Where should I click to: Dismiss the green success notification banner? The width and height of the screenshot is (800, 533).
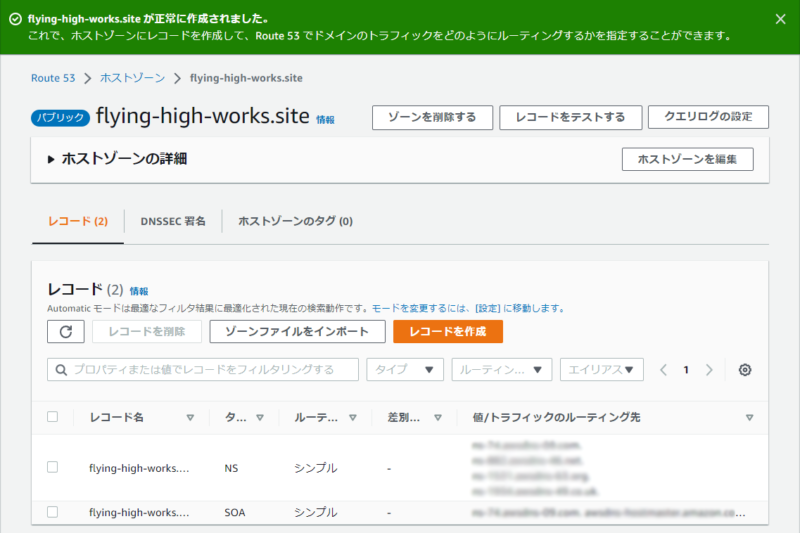780,19
